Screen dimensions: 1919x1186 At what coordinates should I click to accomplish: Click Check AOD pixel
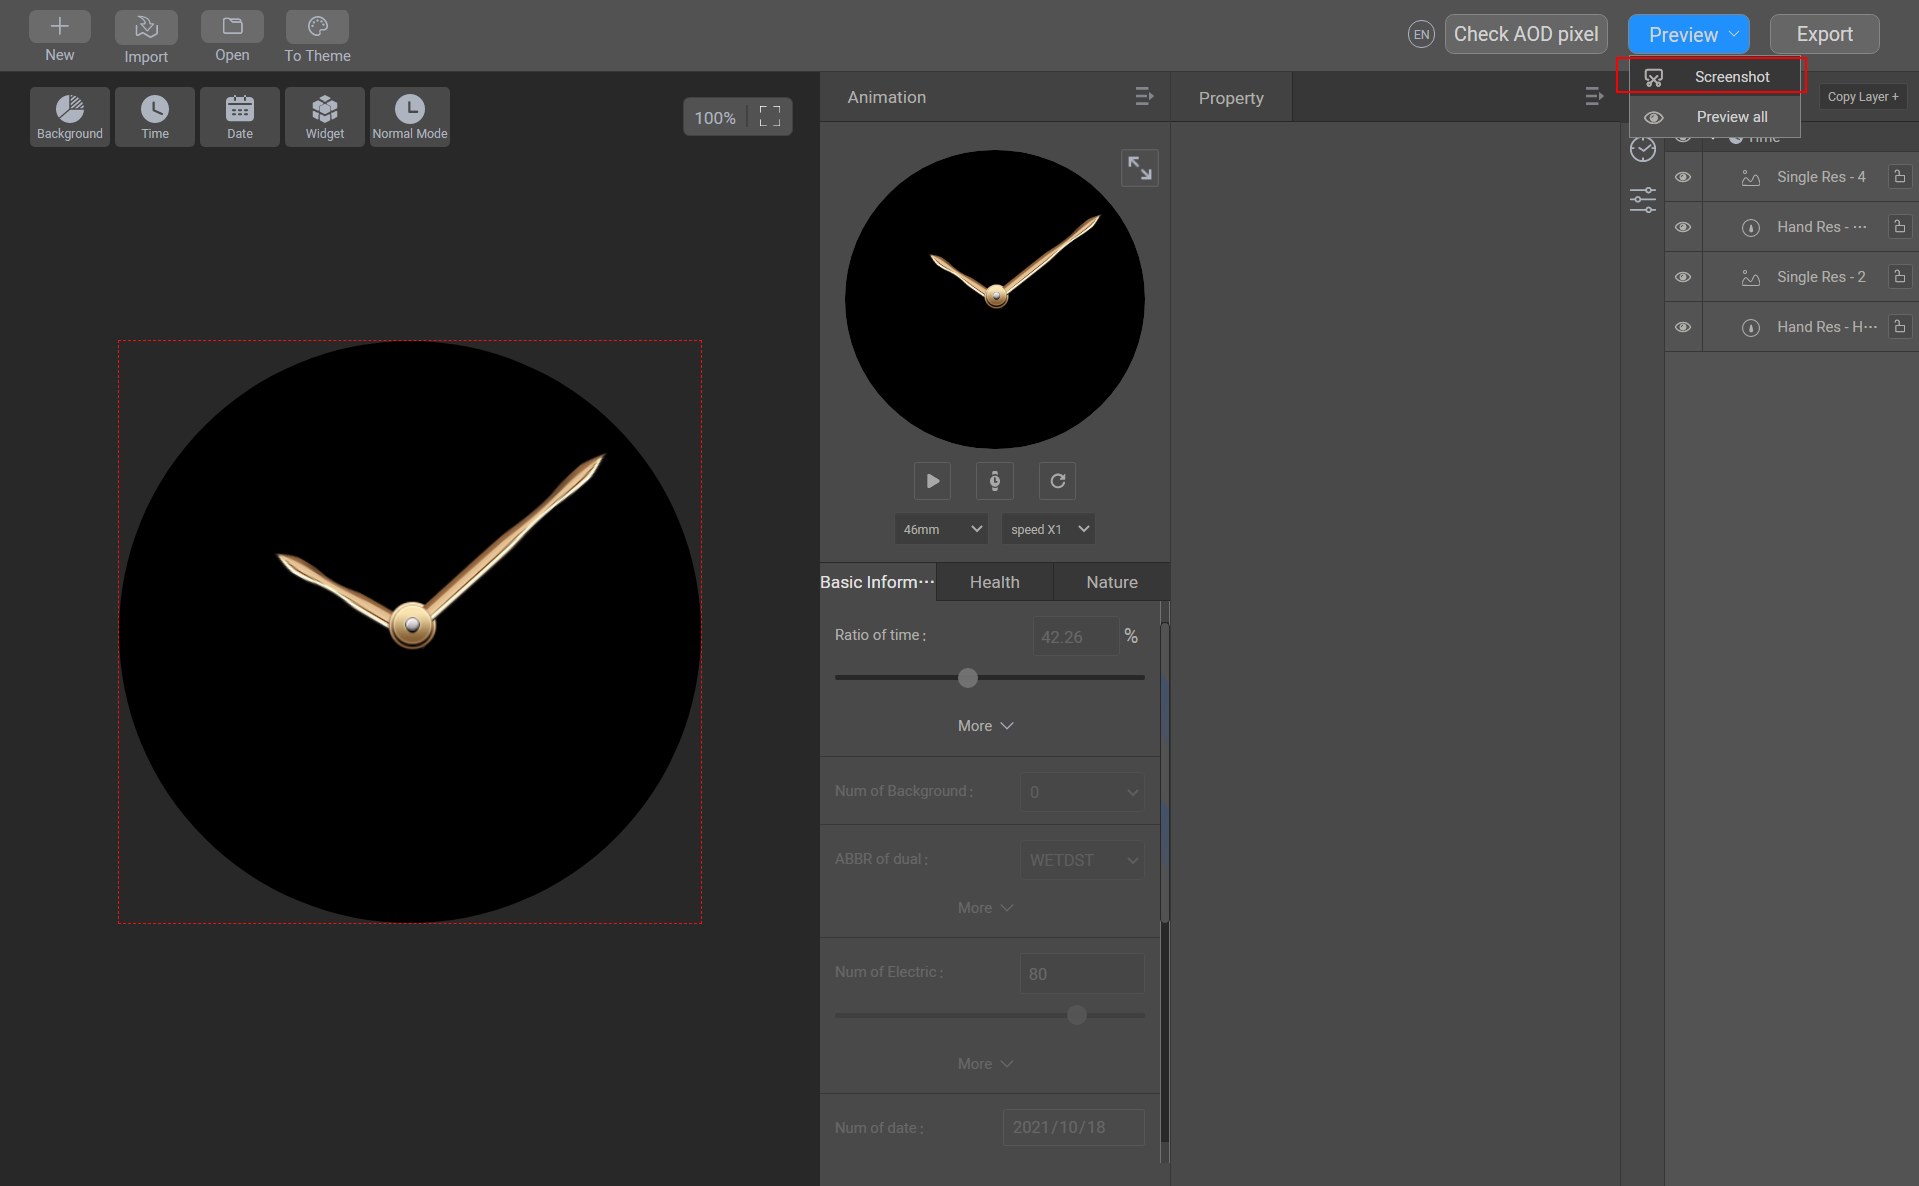(x=1525, y=33)
